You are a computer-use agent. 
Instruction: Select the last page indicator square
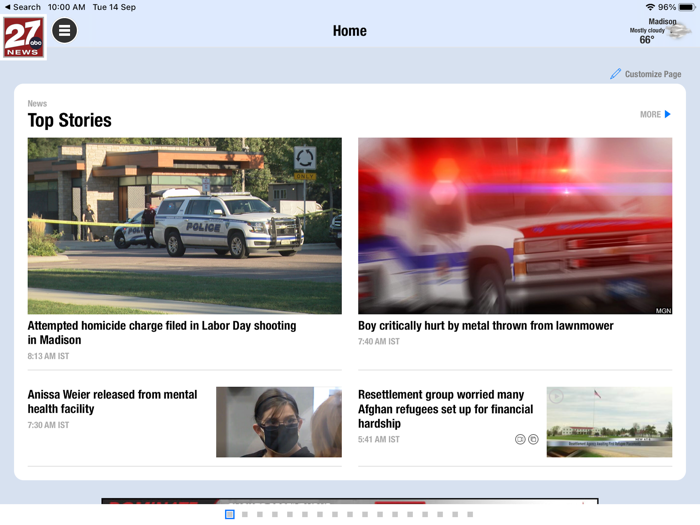[470, 514]
